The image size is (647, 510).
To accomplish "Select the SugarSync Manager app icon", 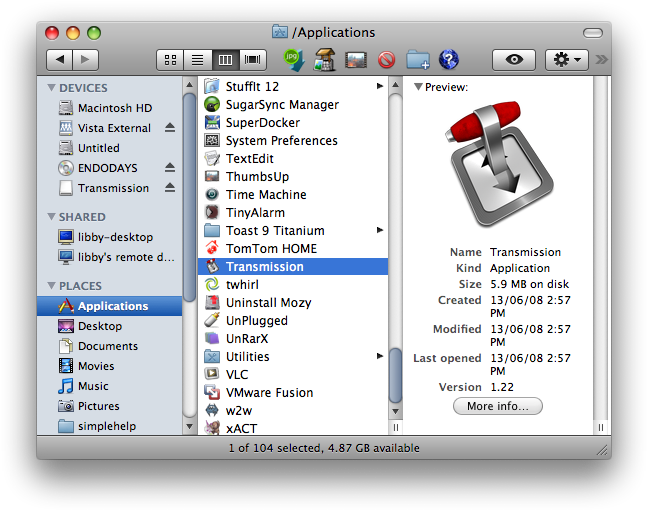I will [x=212, y=104].
